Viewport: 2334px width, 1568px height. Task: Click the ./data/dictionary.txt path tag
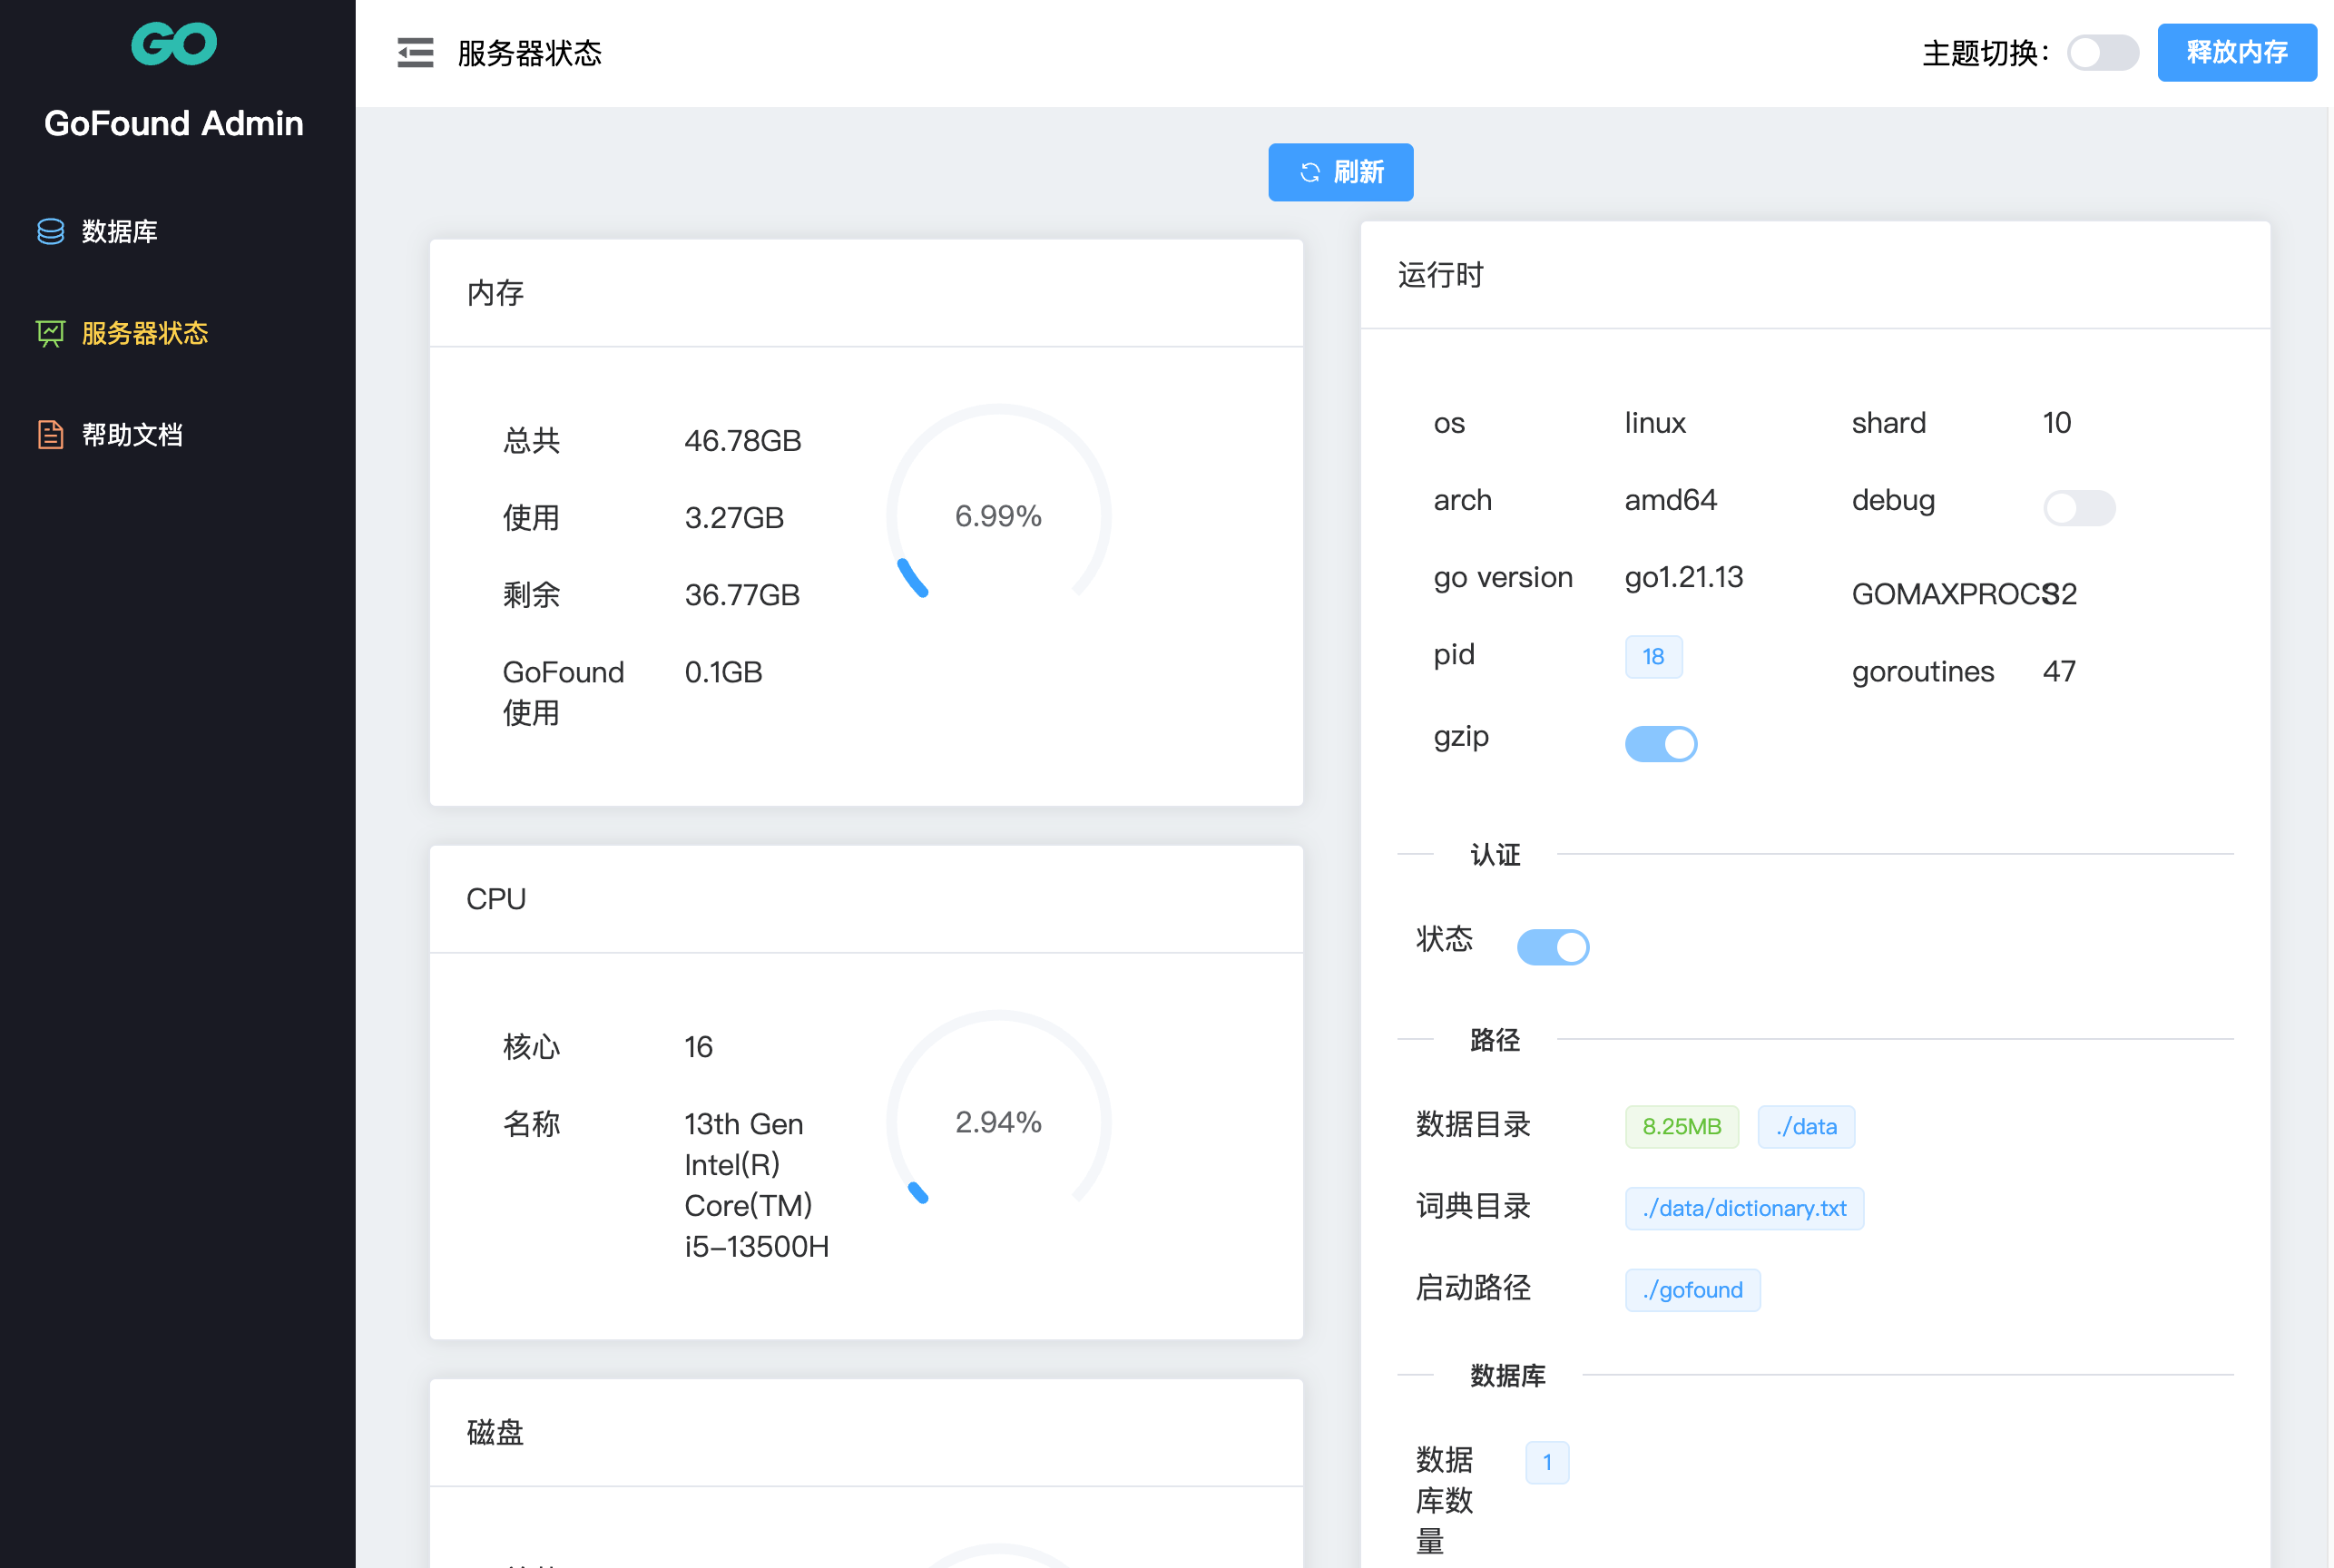coord(1744,1208)
